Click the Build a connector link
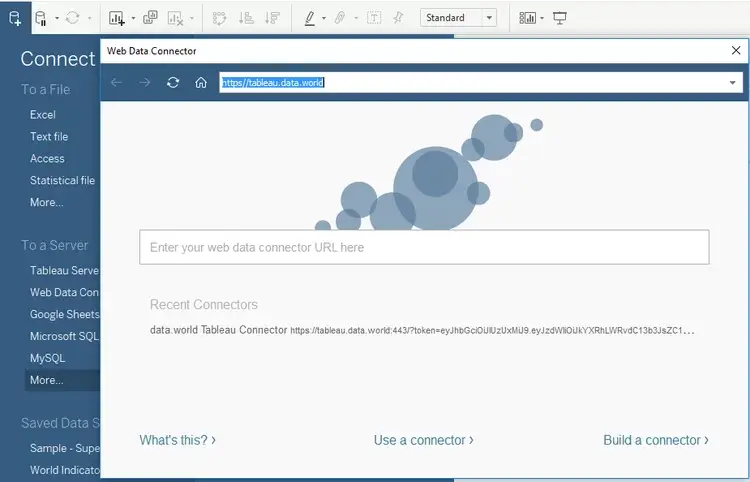750x482 pixels. (x=656, y=440)
